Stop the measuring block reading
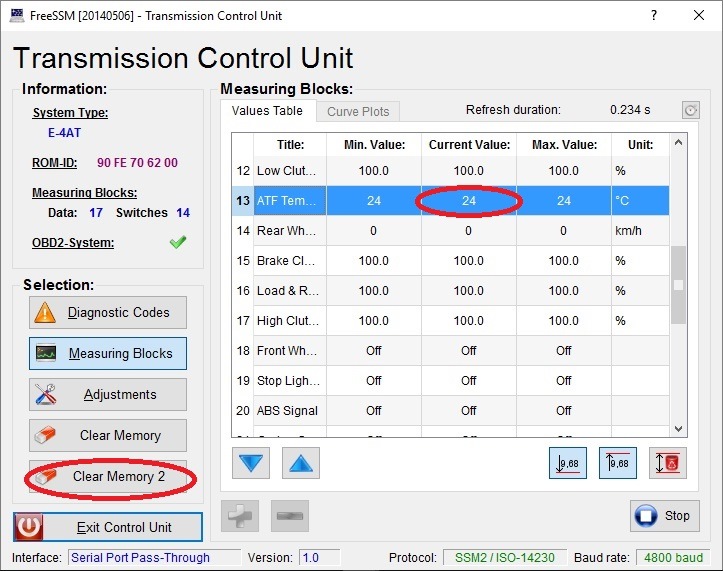Viewport: 723px width, 571px height. [664, 516]
